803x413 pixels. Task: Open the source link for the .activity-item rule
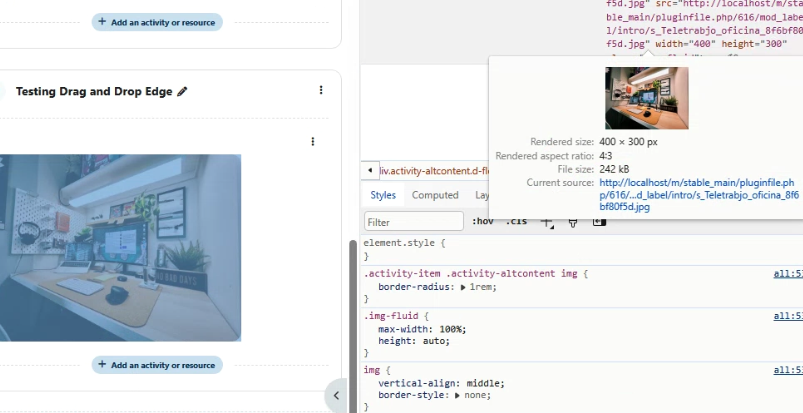point(788,274)
